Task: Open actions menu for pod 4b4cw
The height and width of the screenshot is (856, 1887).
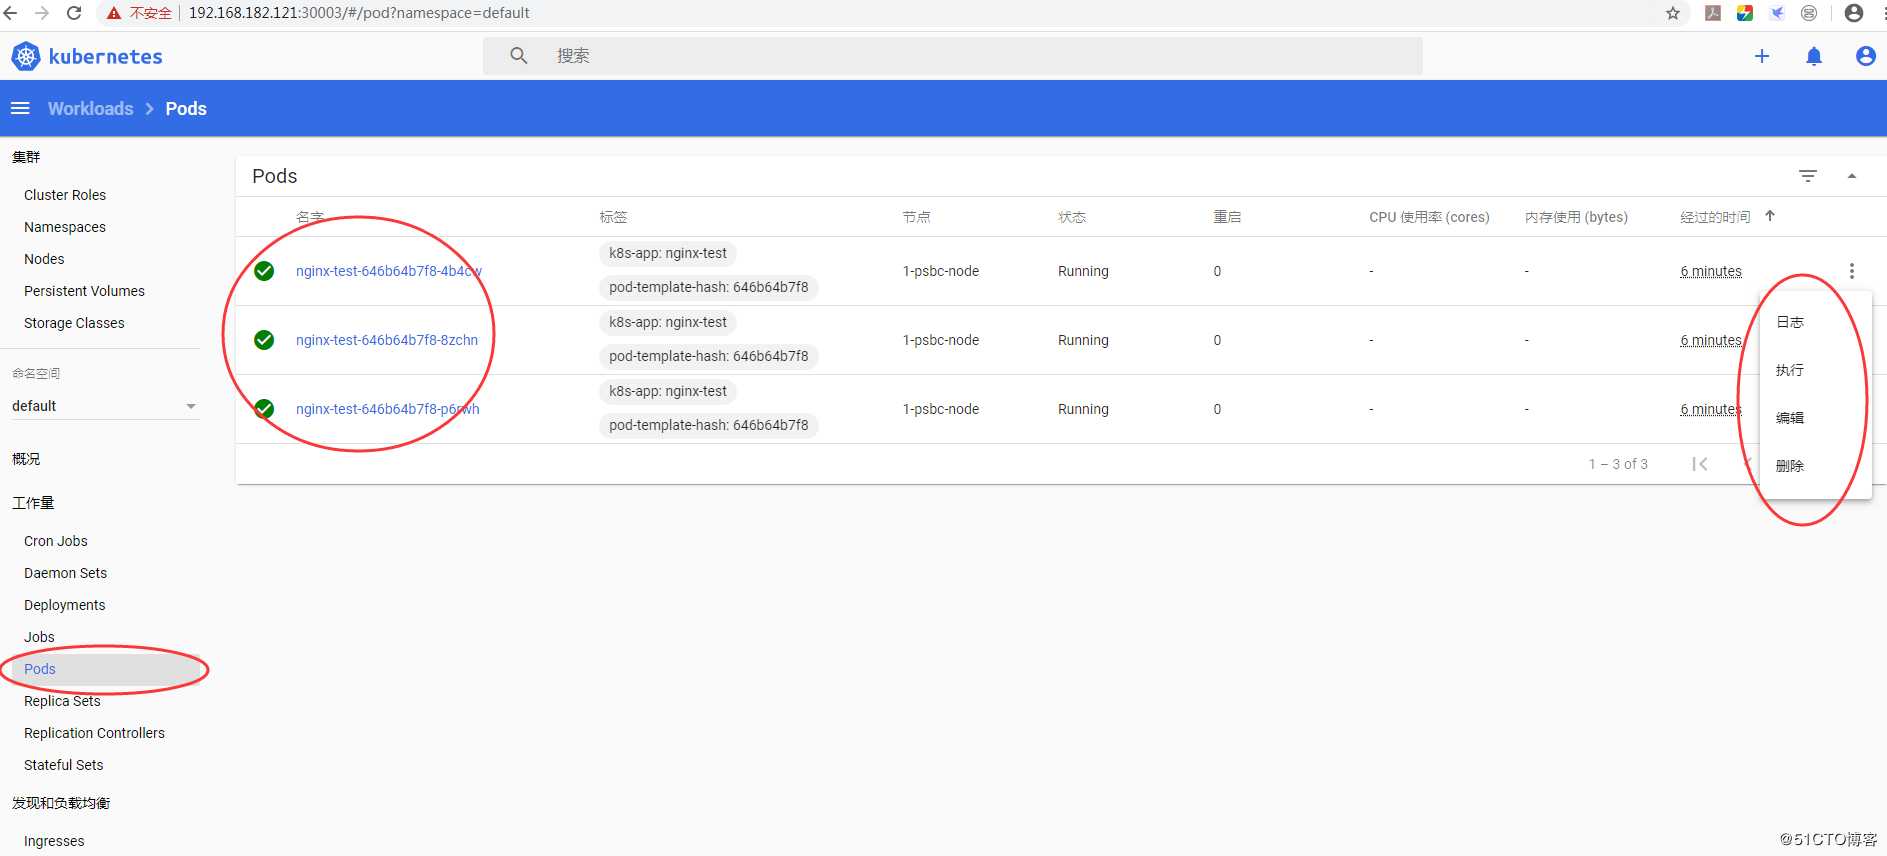Action: 1852,271
